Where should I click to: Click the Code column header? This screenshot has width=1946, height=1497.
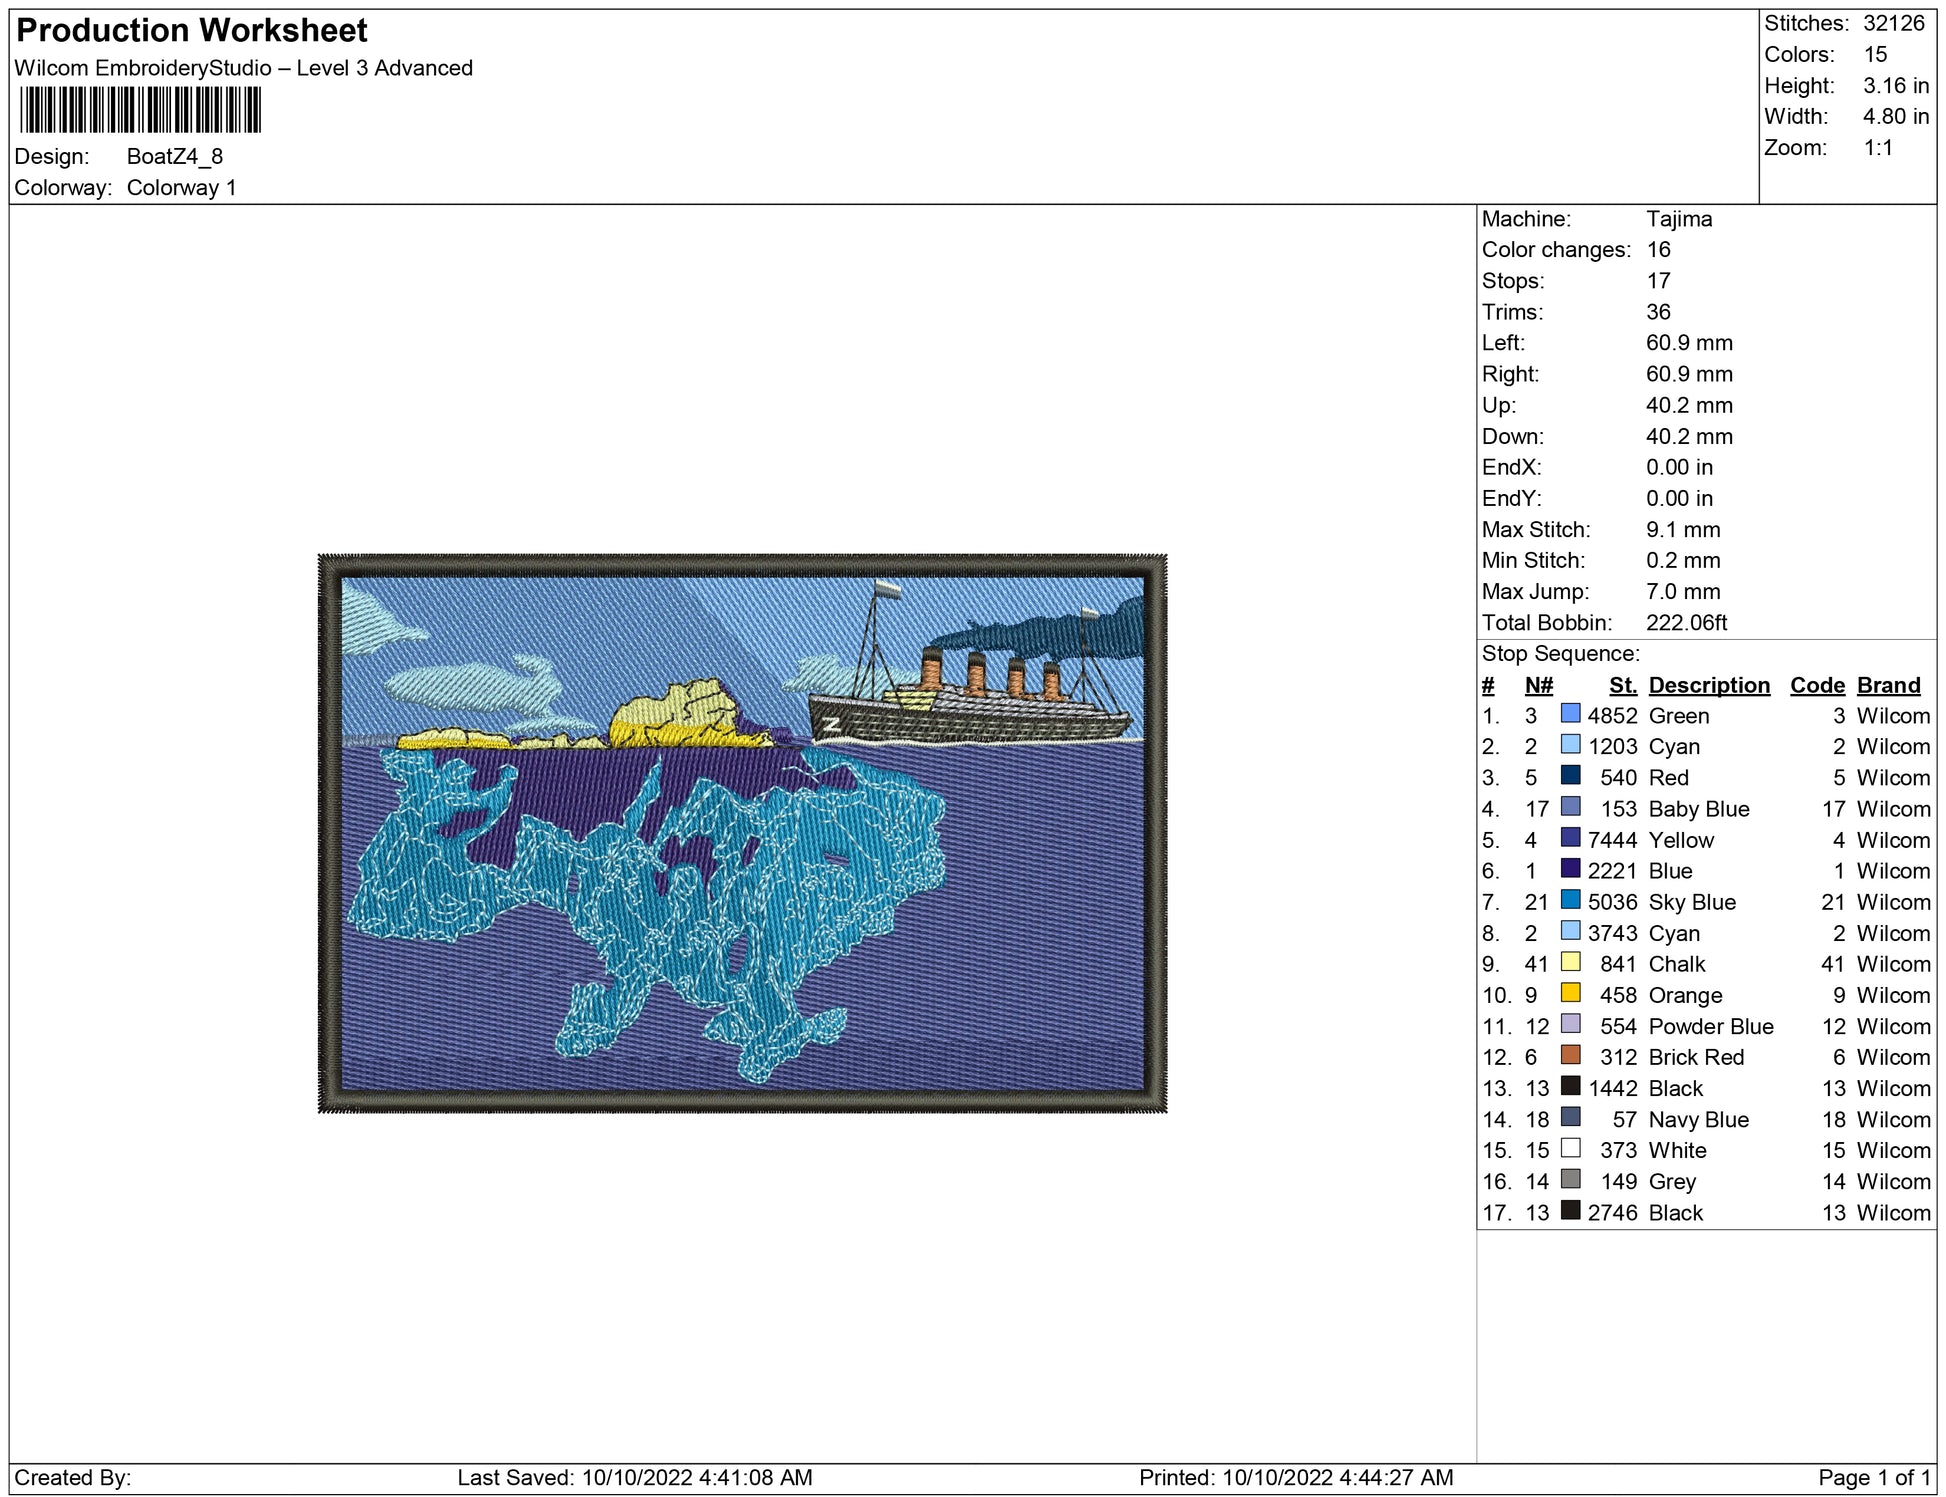coord(1816,685)
